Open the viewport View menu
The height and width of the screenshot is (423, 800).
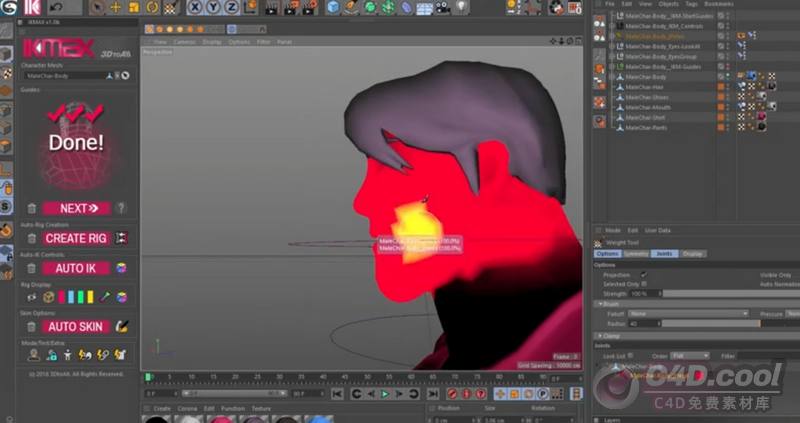(x=160, y=42)
